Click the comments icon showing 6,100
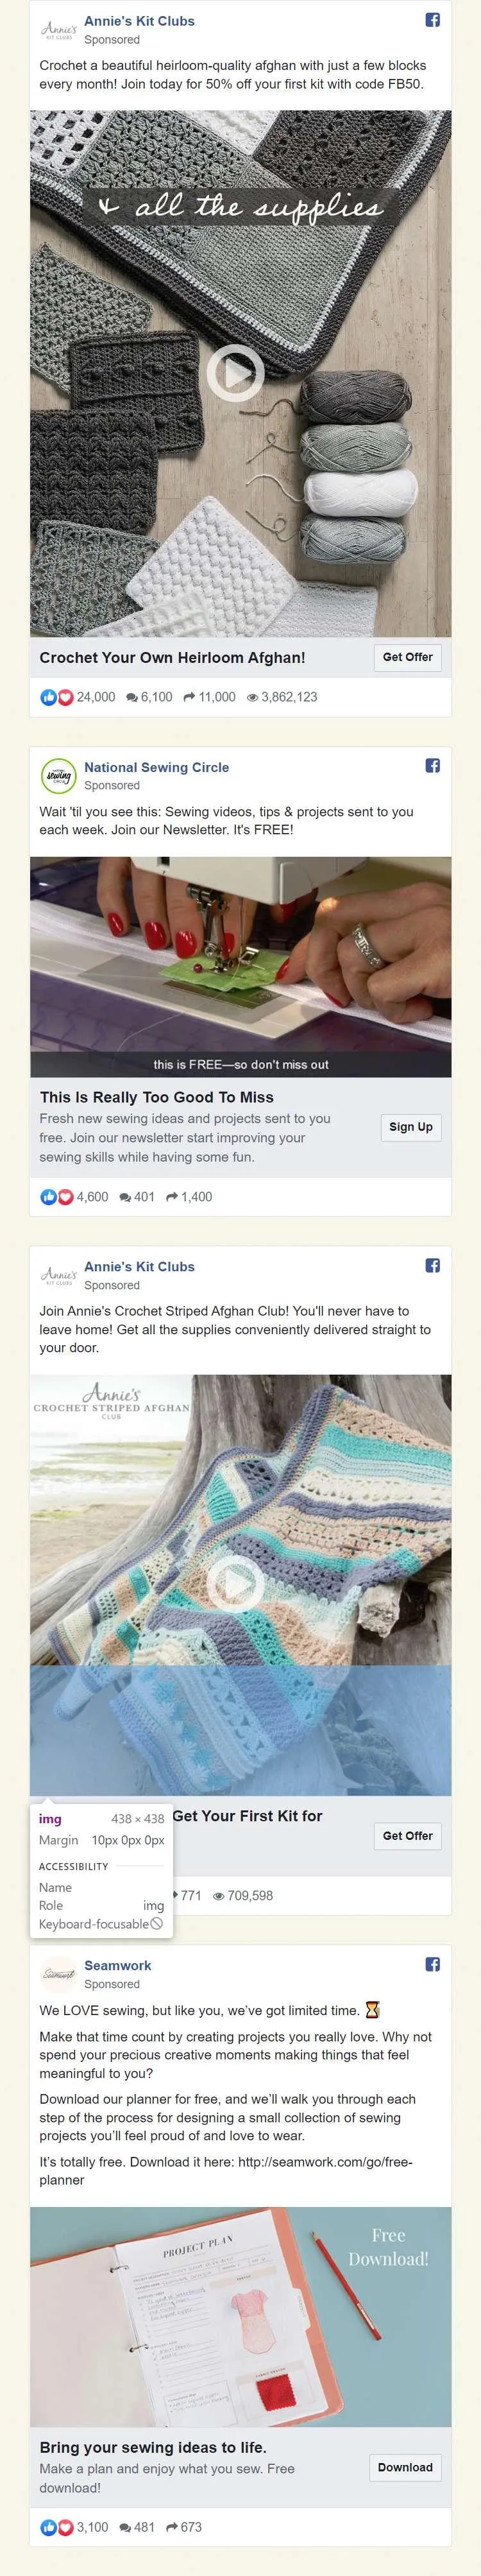This screenshot has width=481, height=2576. [132, 698]
